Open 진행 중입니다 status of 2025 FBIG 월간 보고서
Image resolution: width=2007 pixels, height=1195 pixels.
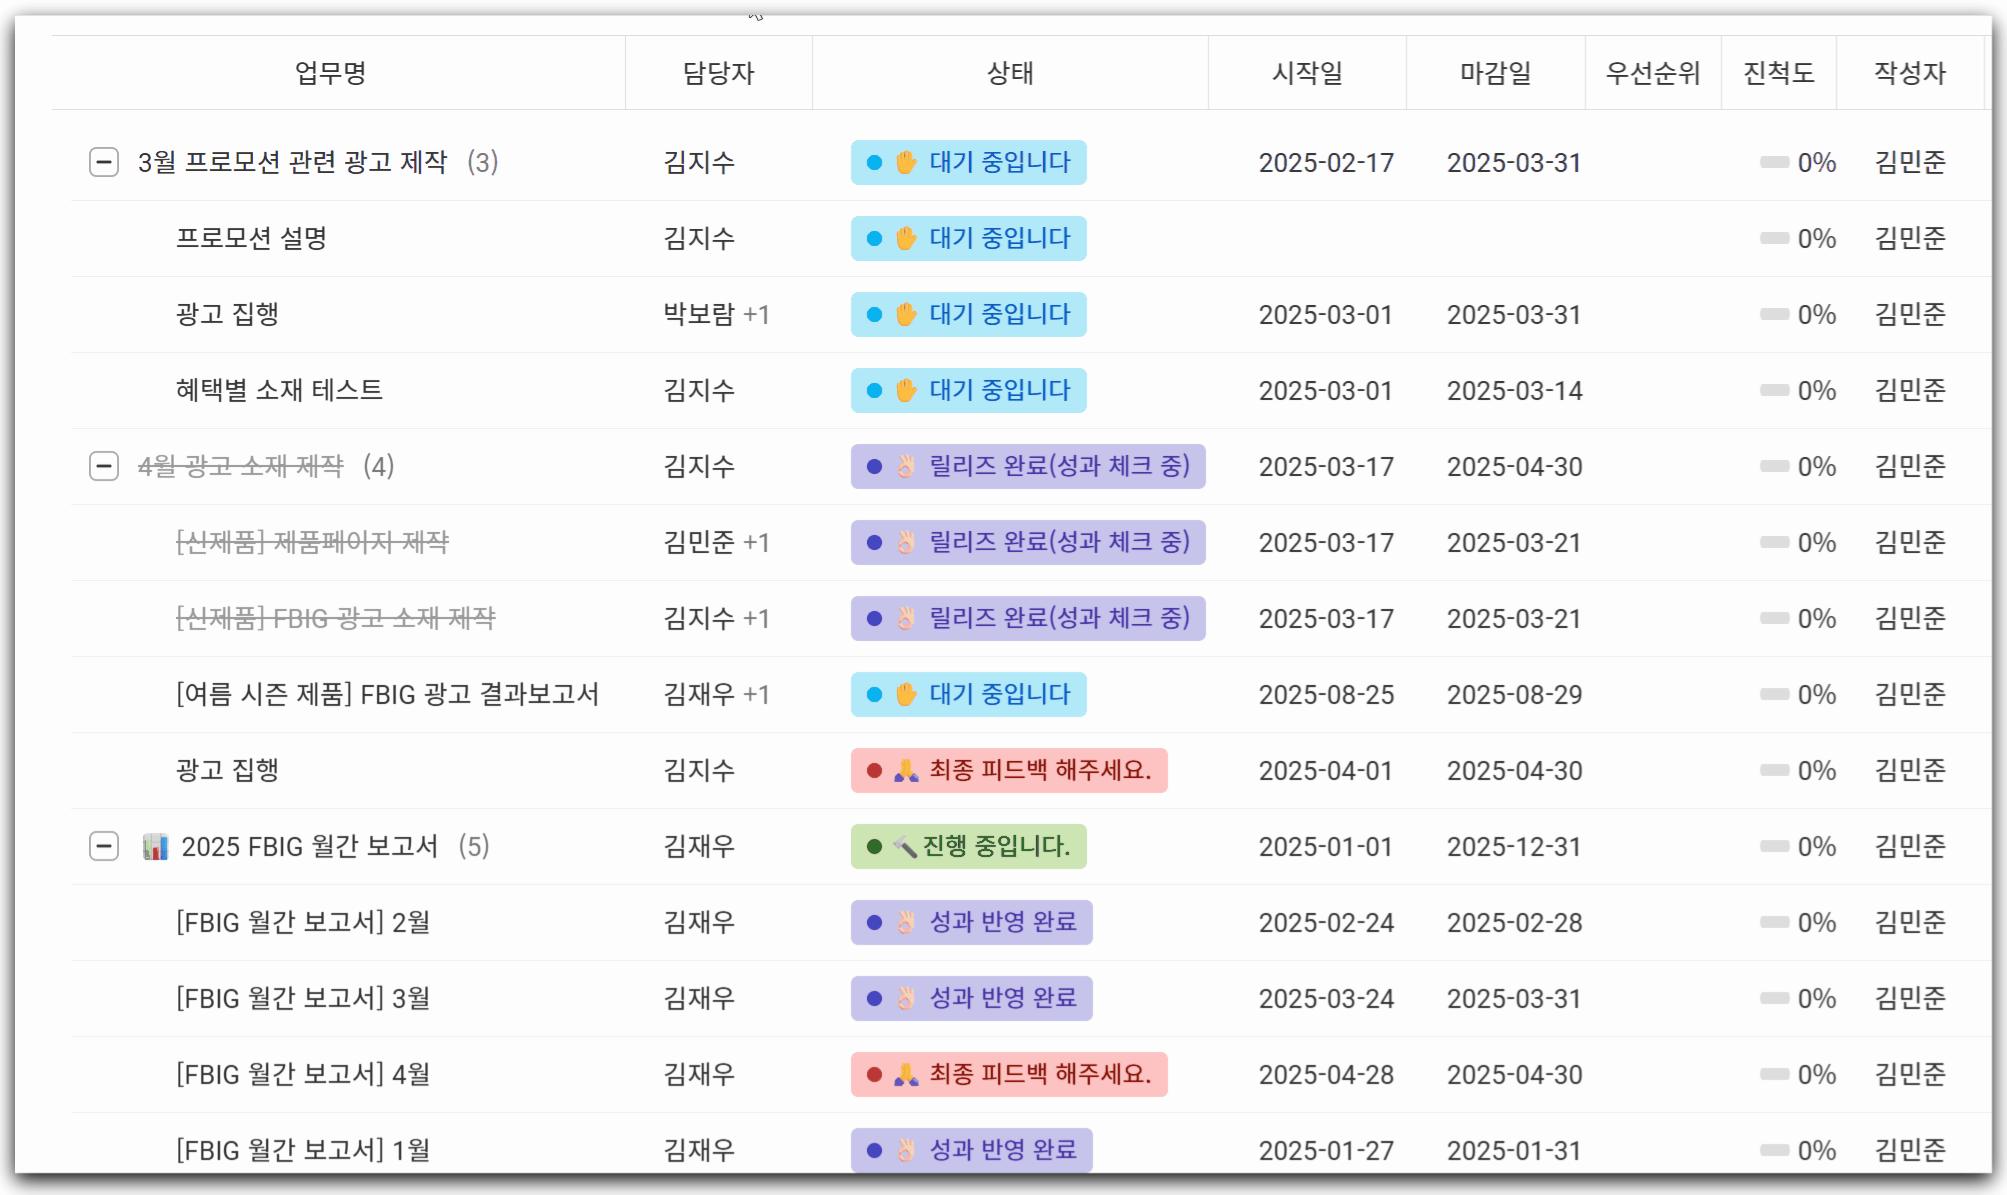point(968,846)
